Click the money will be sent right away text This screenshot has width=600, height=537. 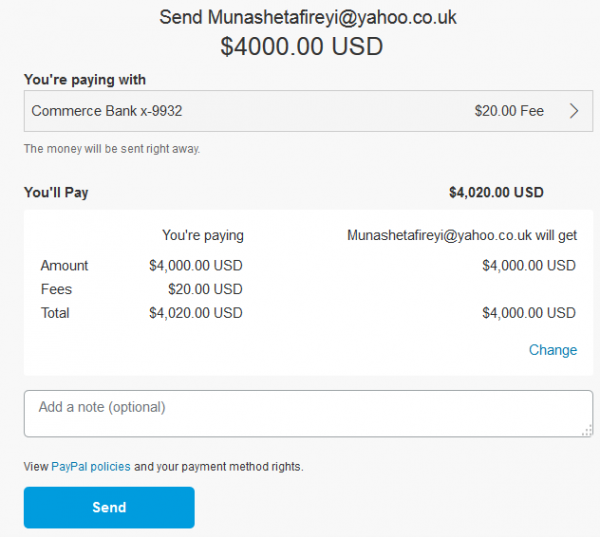[112, 149]
